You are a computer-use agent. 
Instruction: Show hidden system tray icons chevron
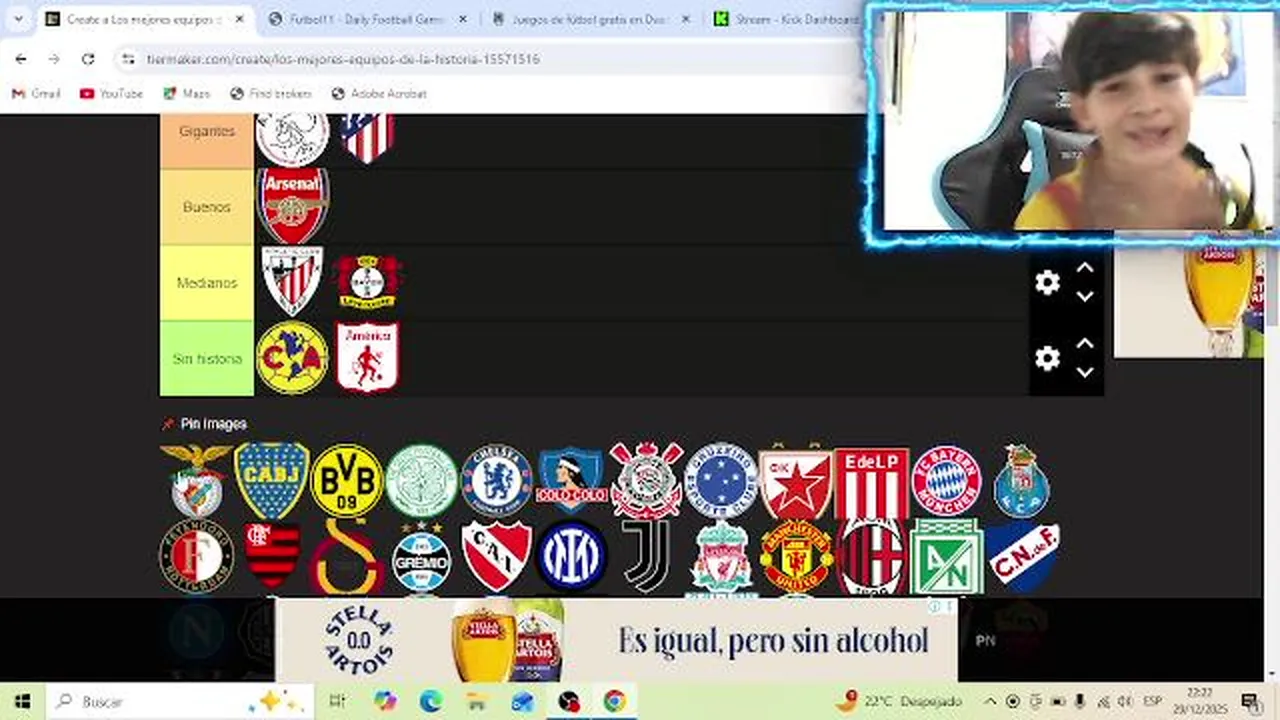(x=990, y=701)
